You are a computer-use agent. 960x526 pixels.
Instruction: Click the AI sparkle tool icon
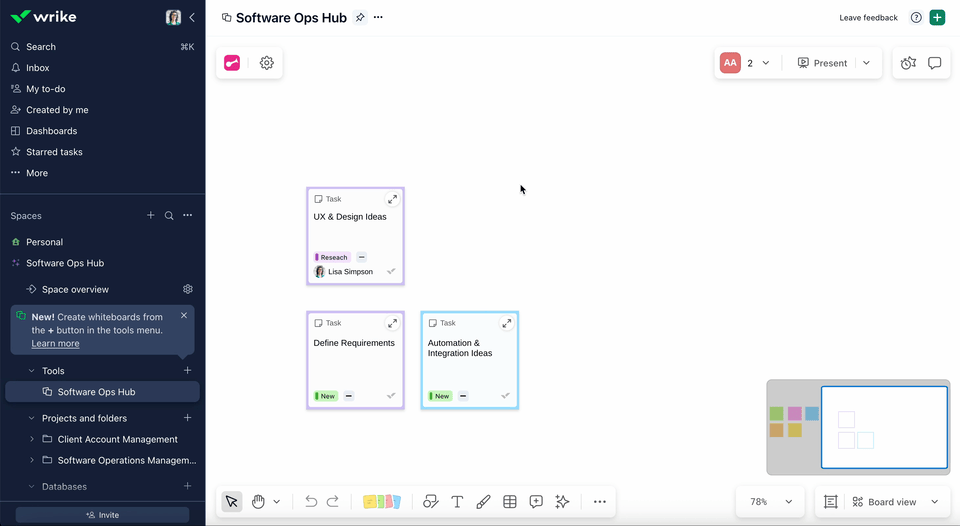(563, 502)
